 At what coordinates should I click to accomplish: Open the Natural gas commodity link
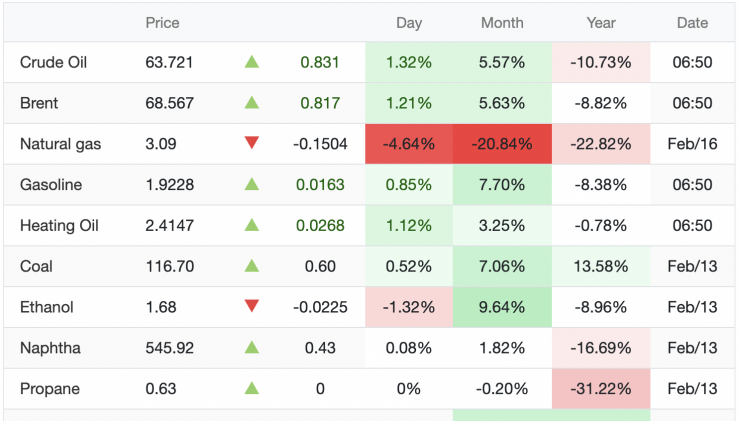pos(60,144)
